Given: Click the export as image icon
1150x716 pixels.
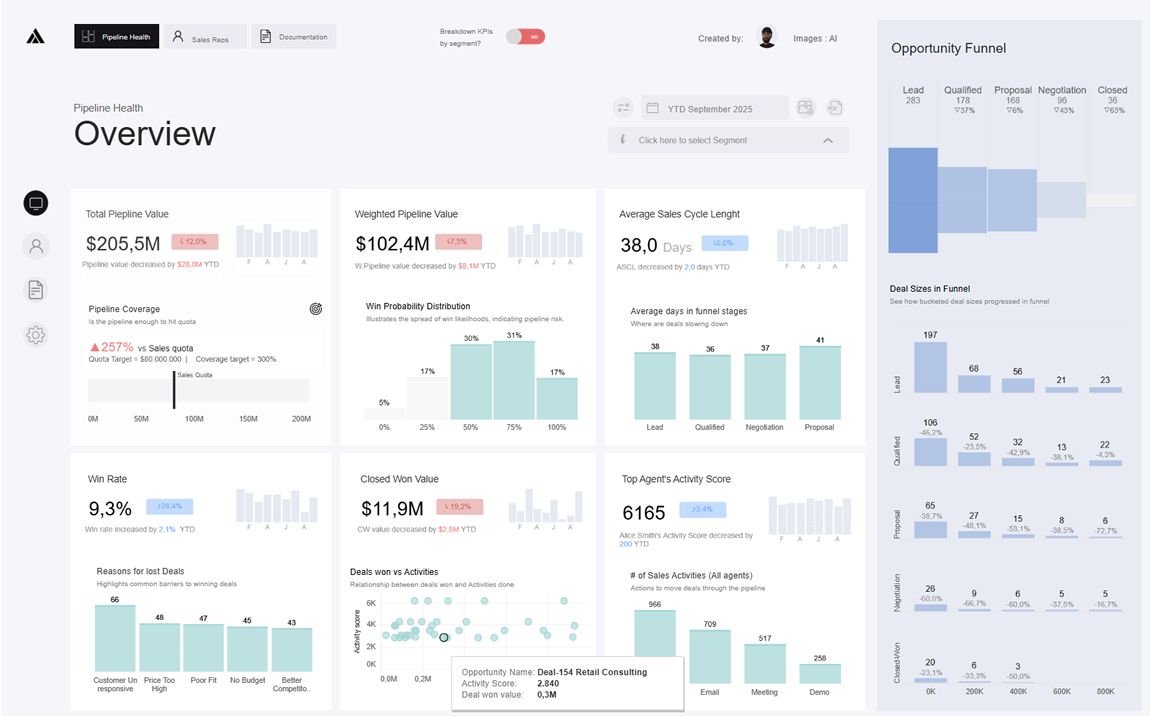Looking at the screenshot, I should (806, 108).
